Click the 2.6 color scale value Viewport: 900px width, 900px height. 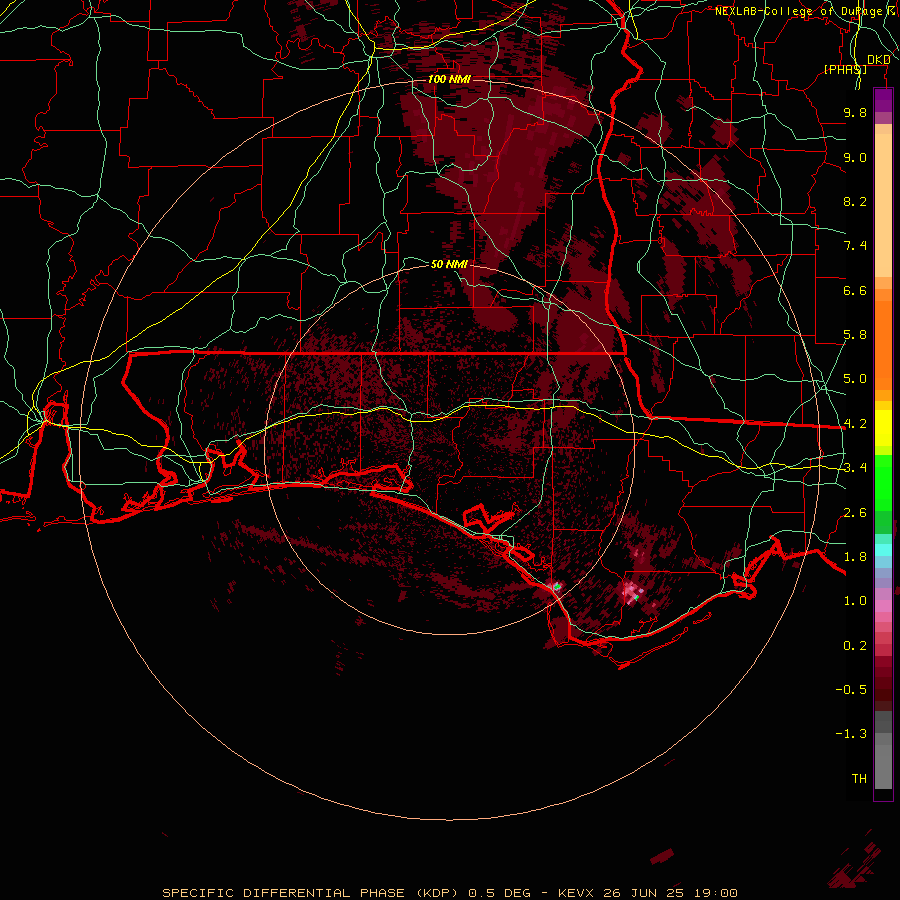point(855,513)
